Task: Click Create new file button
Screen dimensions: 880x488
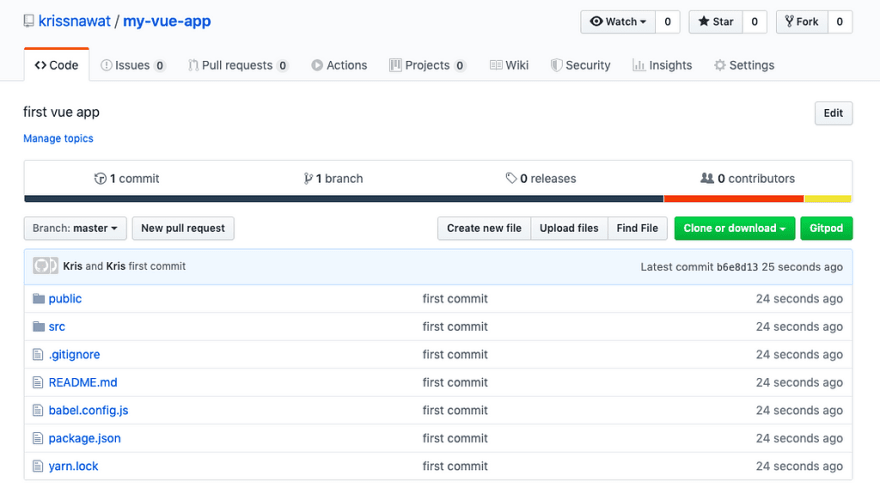Action: (484, 228)
